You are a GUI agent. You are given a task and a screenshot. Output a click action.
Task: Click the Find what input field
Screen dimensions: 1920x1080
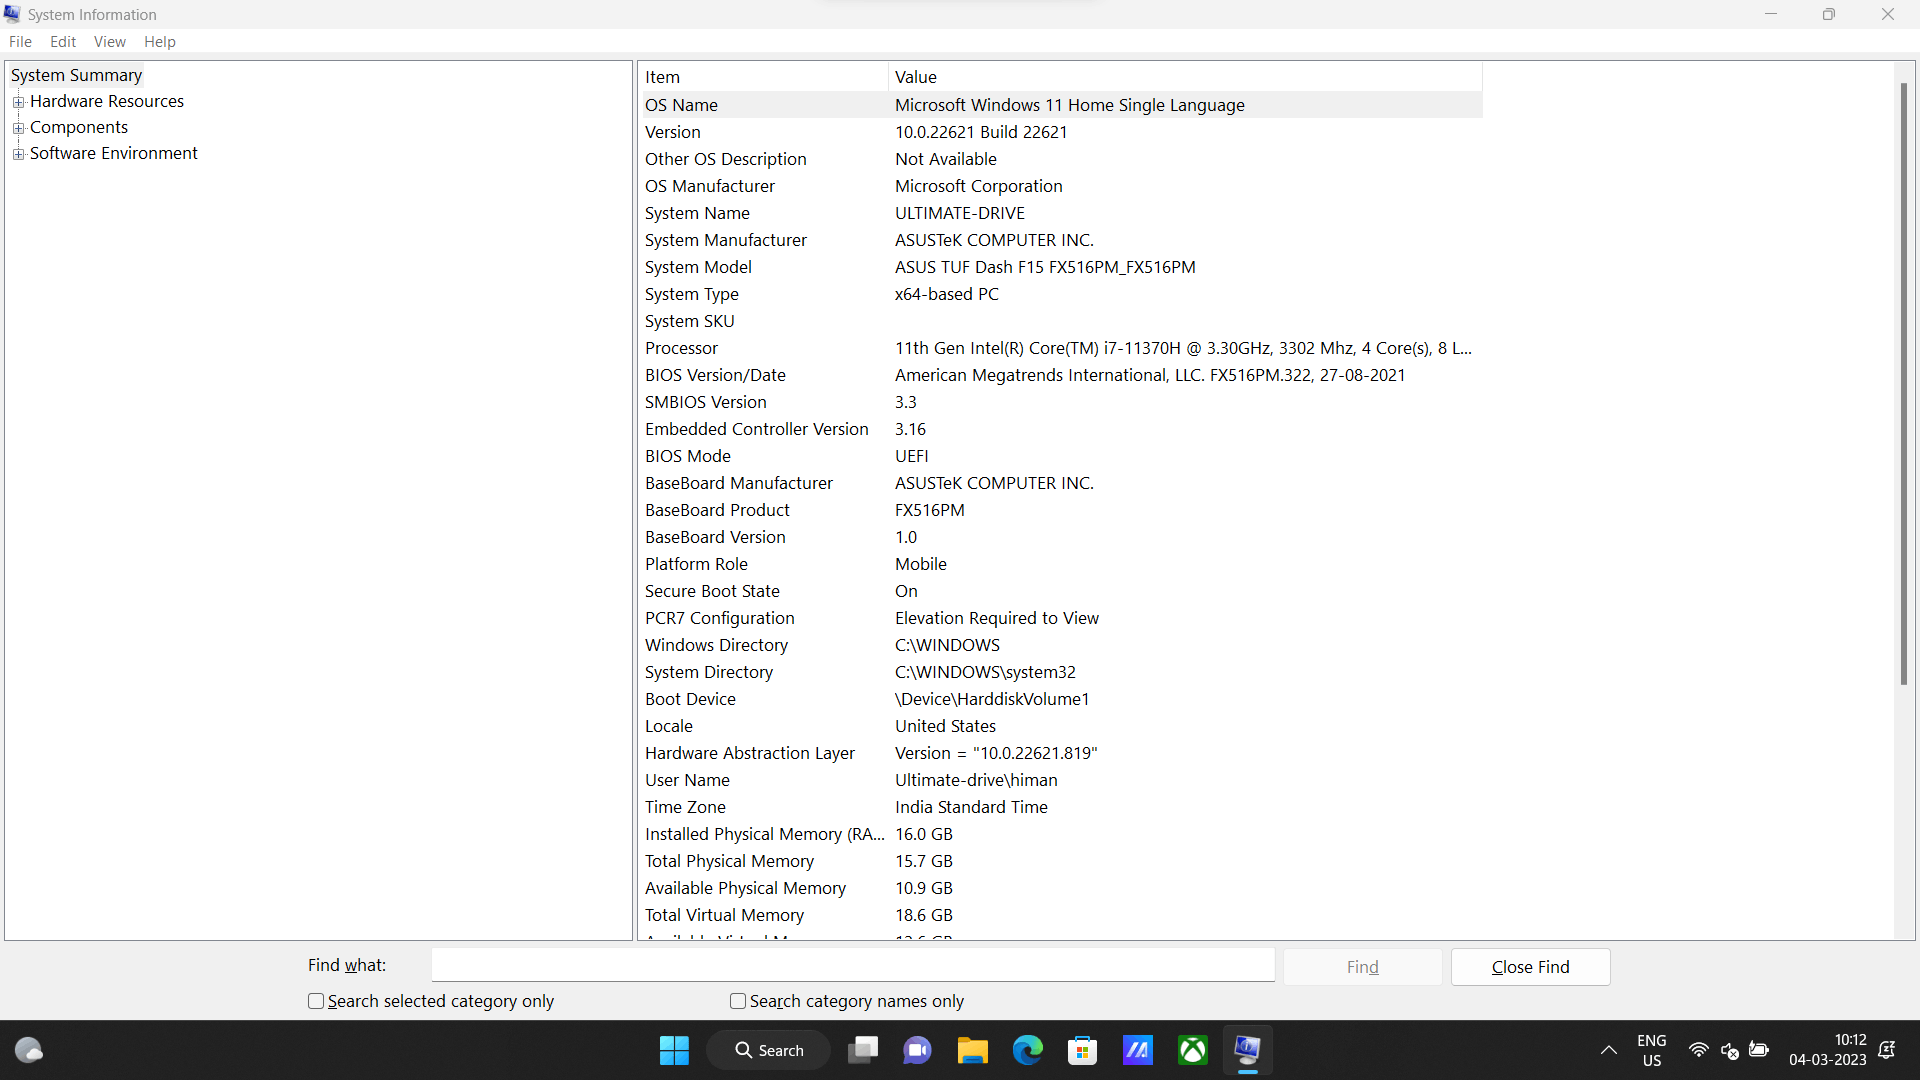(x=852, y=965)
